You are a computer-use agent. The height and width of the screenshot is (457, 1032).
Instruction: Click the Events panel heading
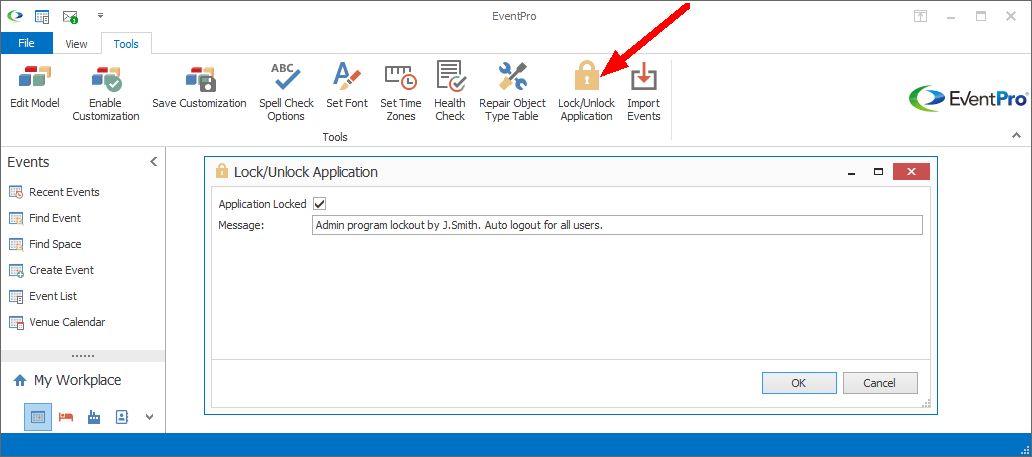pyautogui.click(x=28, y=162)
